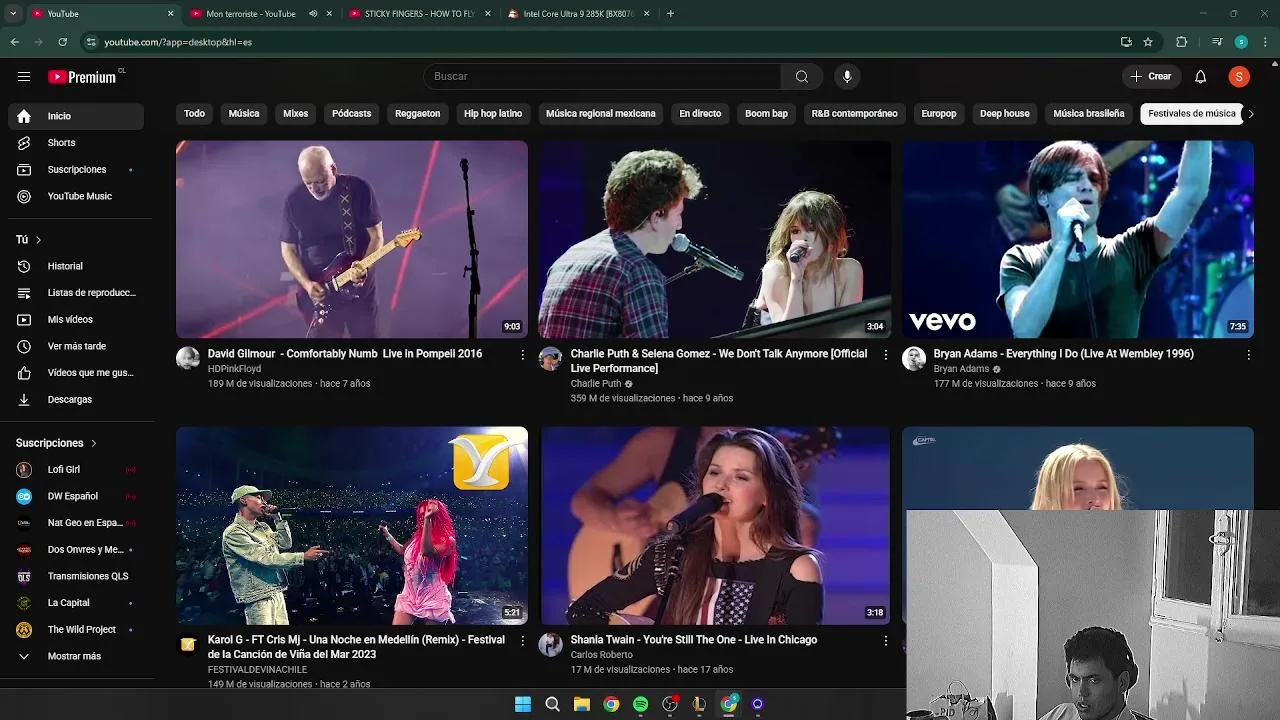Open OBS Studio from the taskbar
The image size is (1280, 720).
pyautogui.click(x=670, y=704)
